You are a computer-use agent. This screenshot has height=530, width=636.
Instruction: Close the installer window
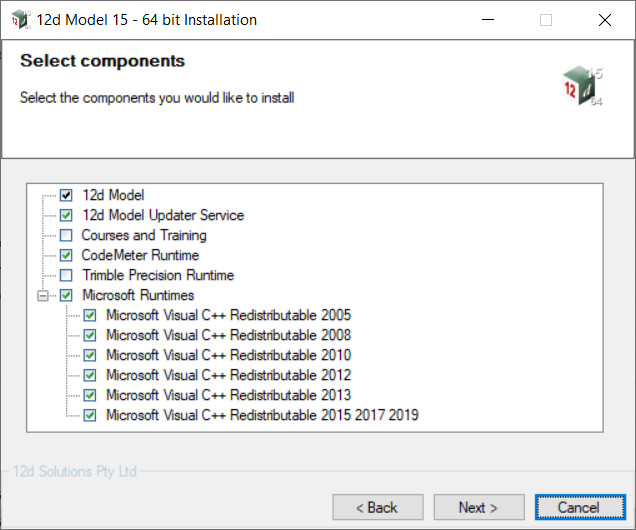click(x=605, y=19)
